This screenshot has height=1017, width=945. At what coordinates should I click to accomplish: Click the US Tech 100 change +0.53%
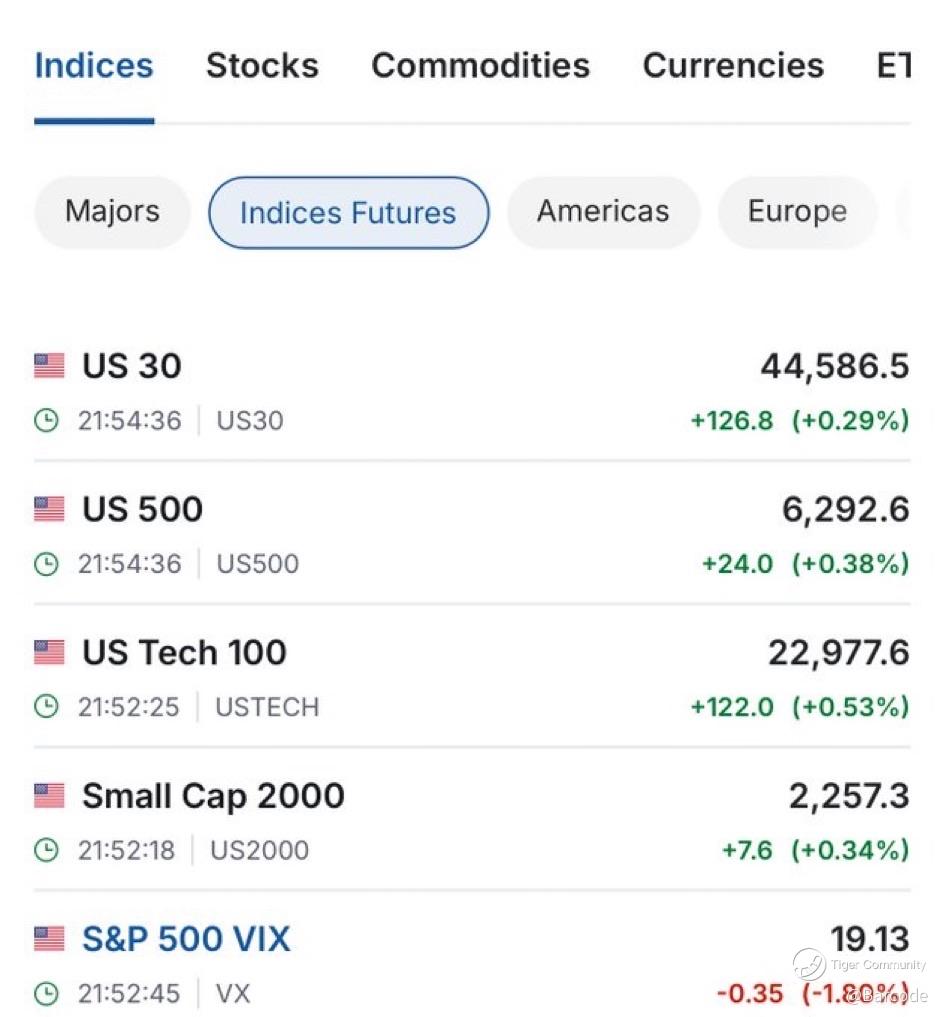click(x=850, y=707)
